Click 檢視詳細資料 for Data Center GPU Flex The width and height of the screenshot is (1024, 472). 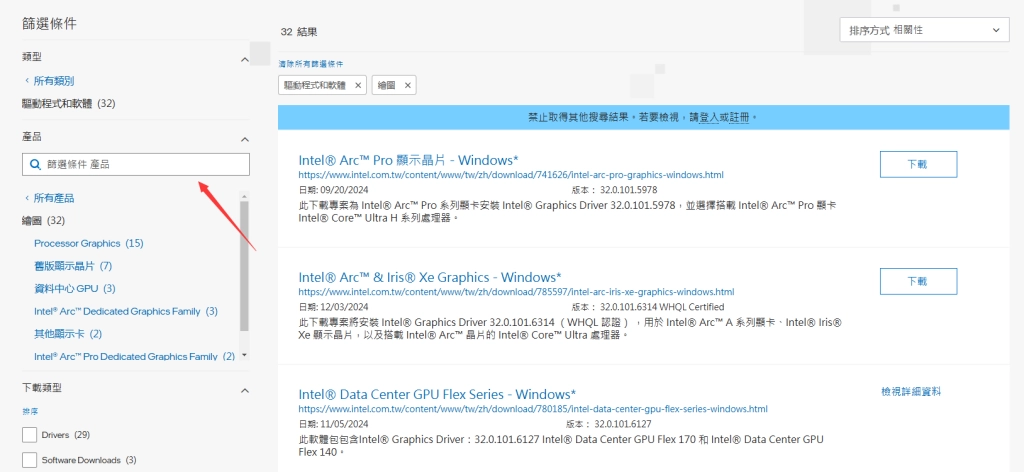click(x=911, y=392)
